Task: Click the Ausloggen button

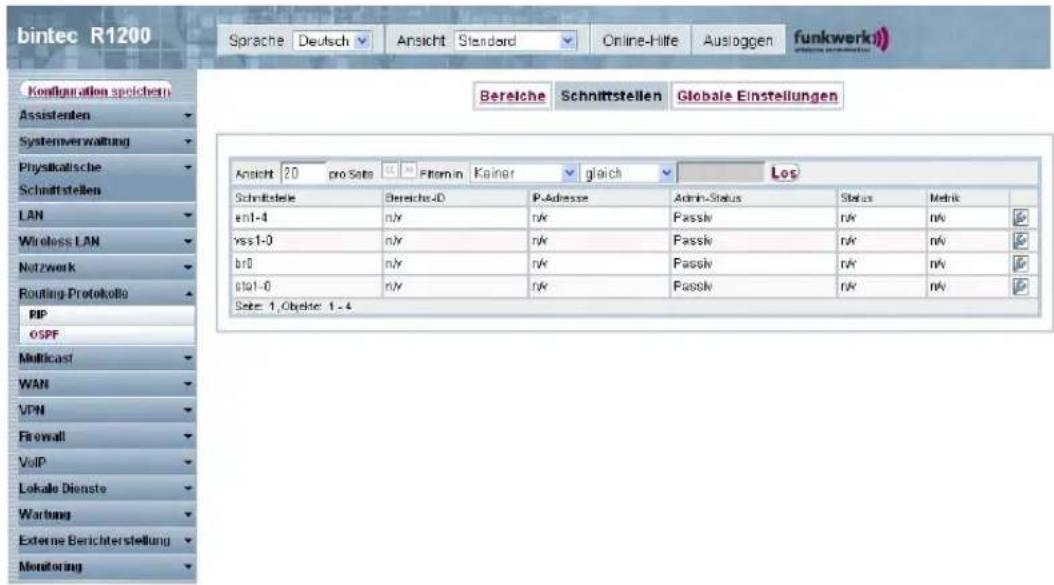Action: point(738,41)
